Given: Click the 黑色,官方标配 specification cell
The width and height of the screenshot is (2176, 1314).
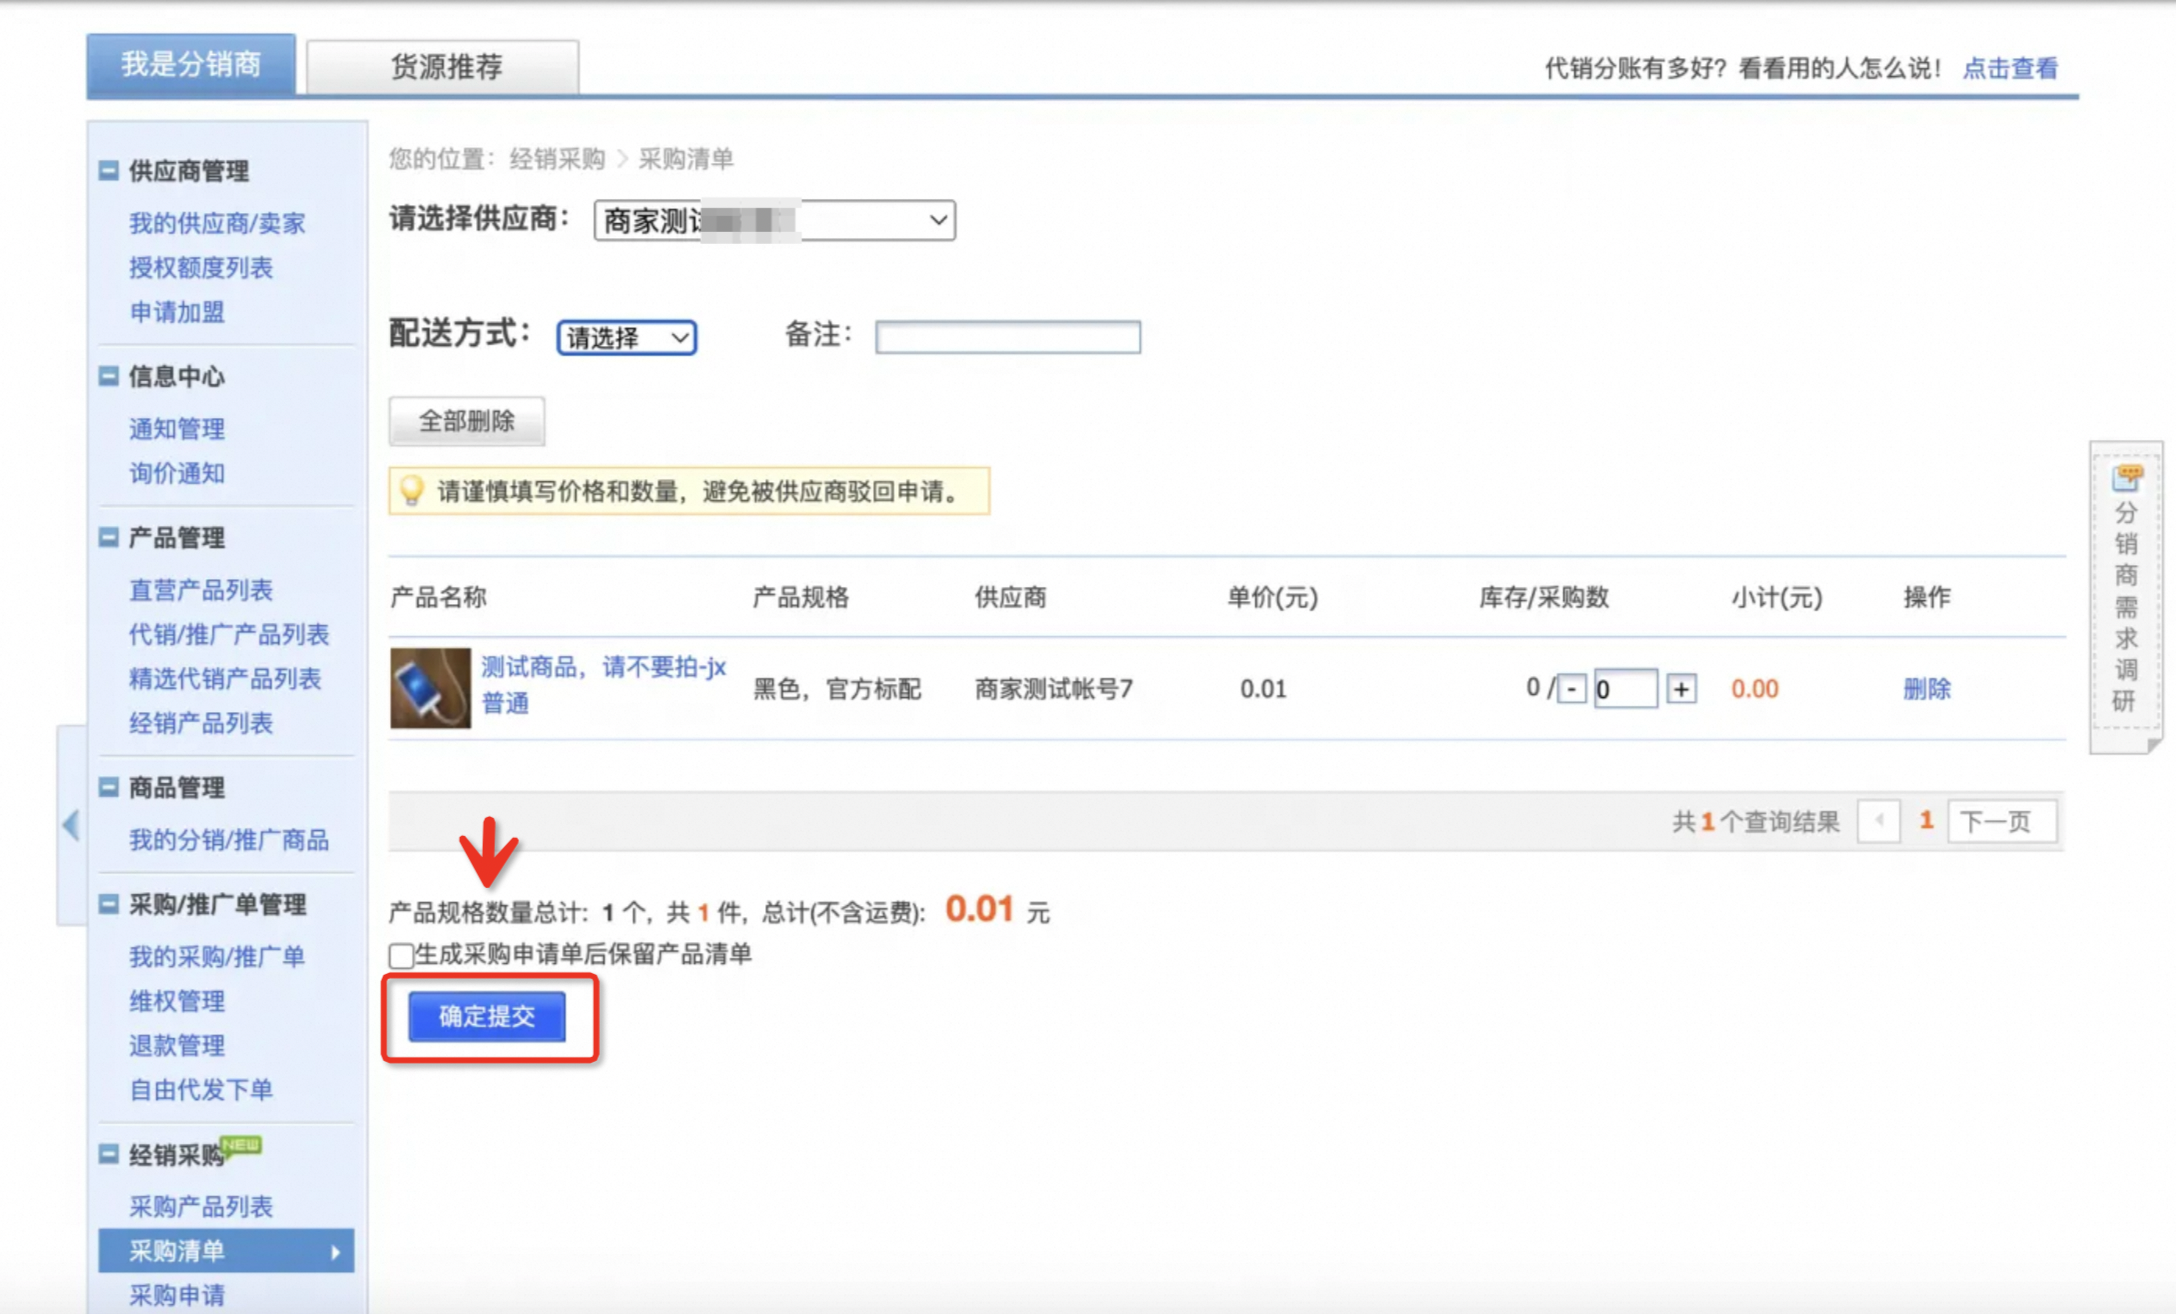Looking at the screenshot, I should click(x=837, y=689).
